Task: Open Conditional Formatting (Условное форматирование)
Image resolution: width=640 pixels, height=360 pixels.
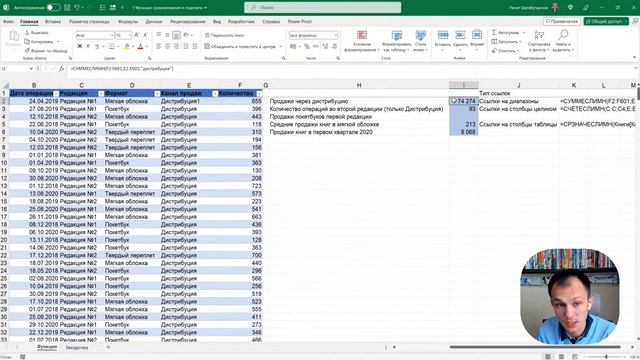Action: tap(362, 41)
